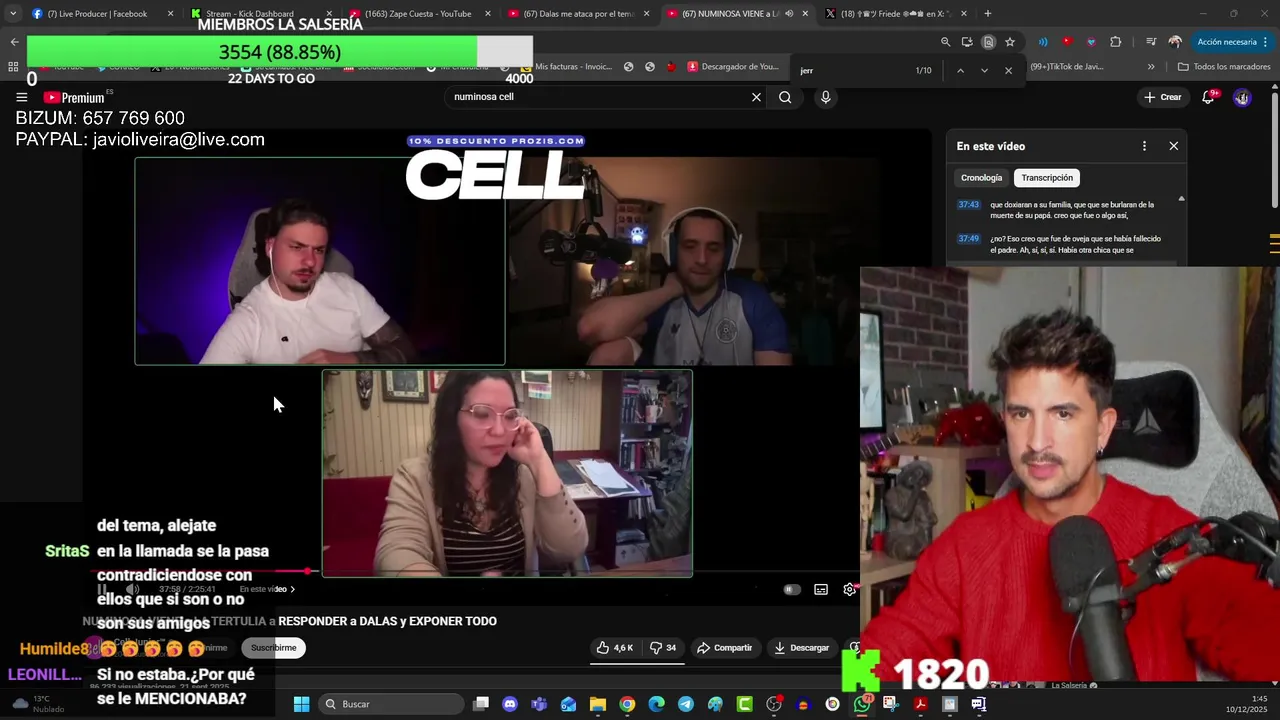Open 'Todos los marcadores' folder
The image size is (1280, 720).
point(1224,67)
